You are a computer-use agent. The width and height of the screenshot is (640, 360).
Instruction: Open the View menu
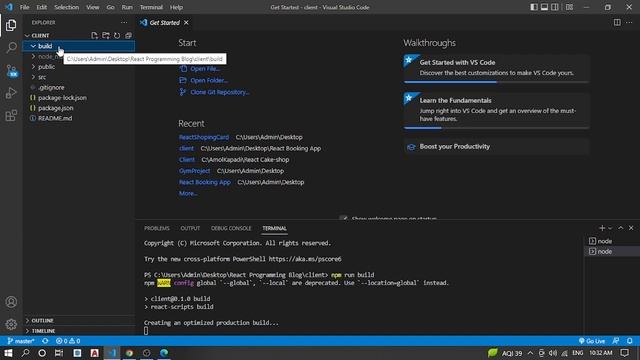[93, 7]
